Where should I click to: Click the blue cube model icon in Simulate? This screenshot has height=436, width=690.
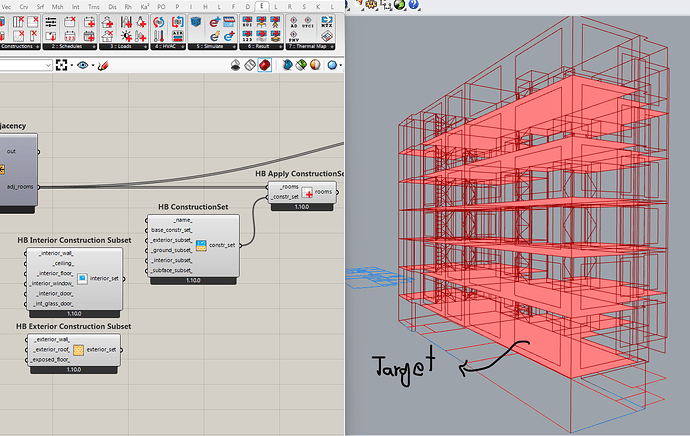[x=196, y=22]
